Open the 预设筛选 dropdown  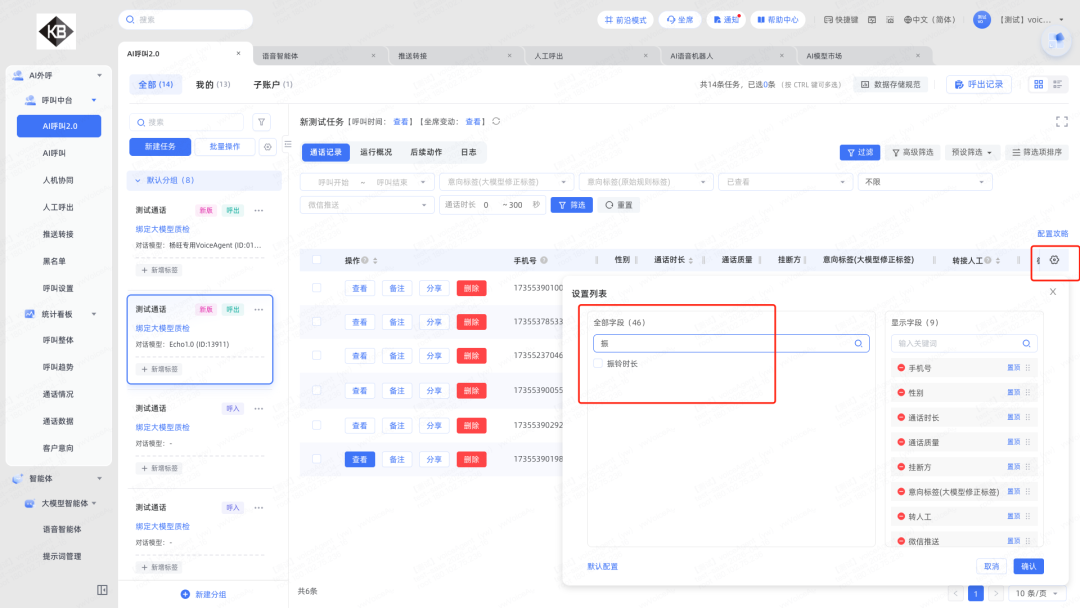pyautogui.click(x=971, y=153)
